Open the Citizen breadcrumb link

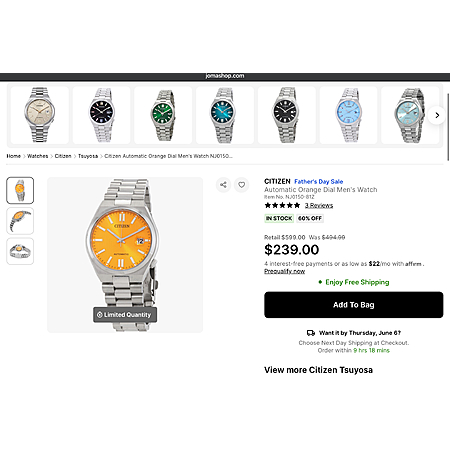point(63,156)
